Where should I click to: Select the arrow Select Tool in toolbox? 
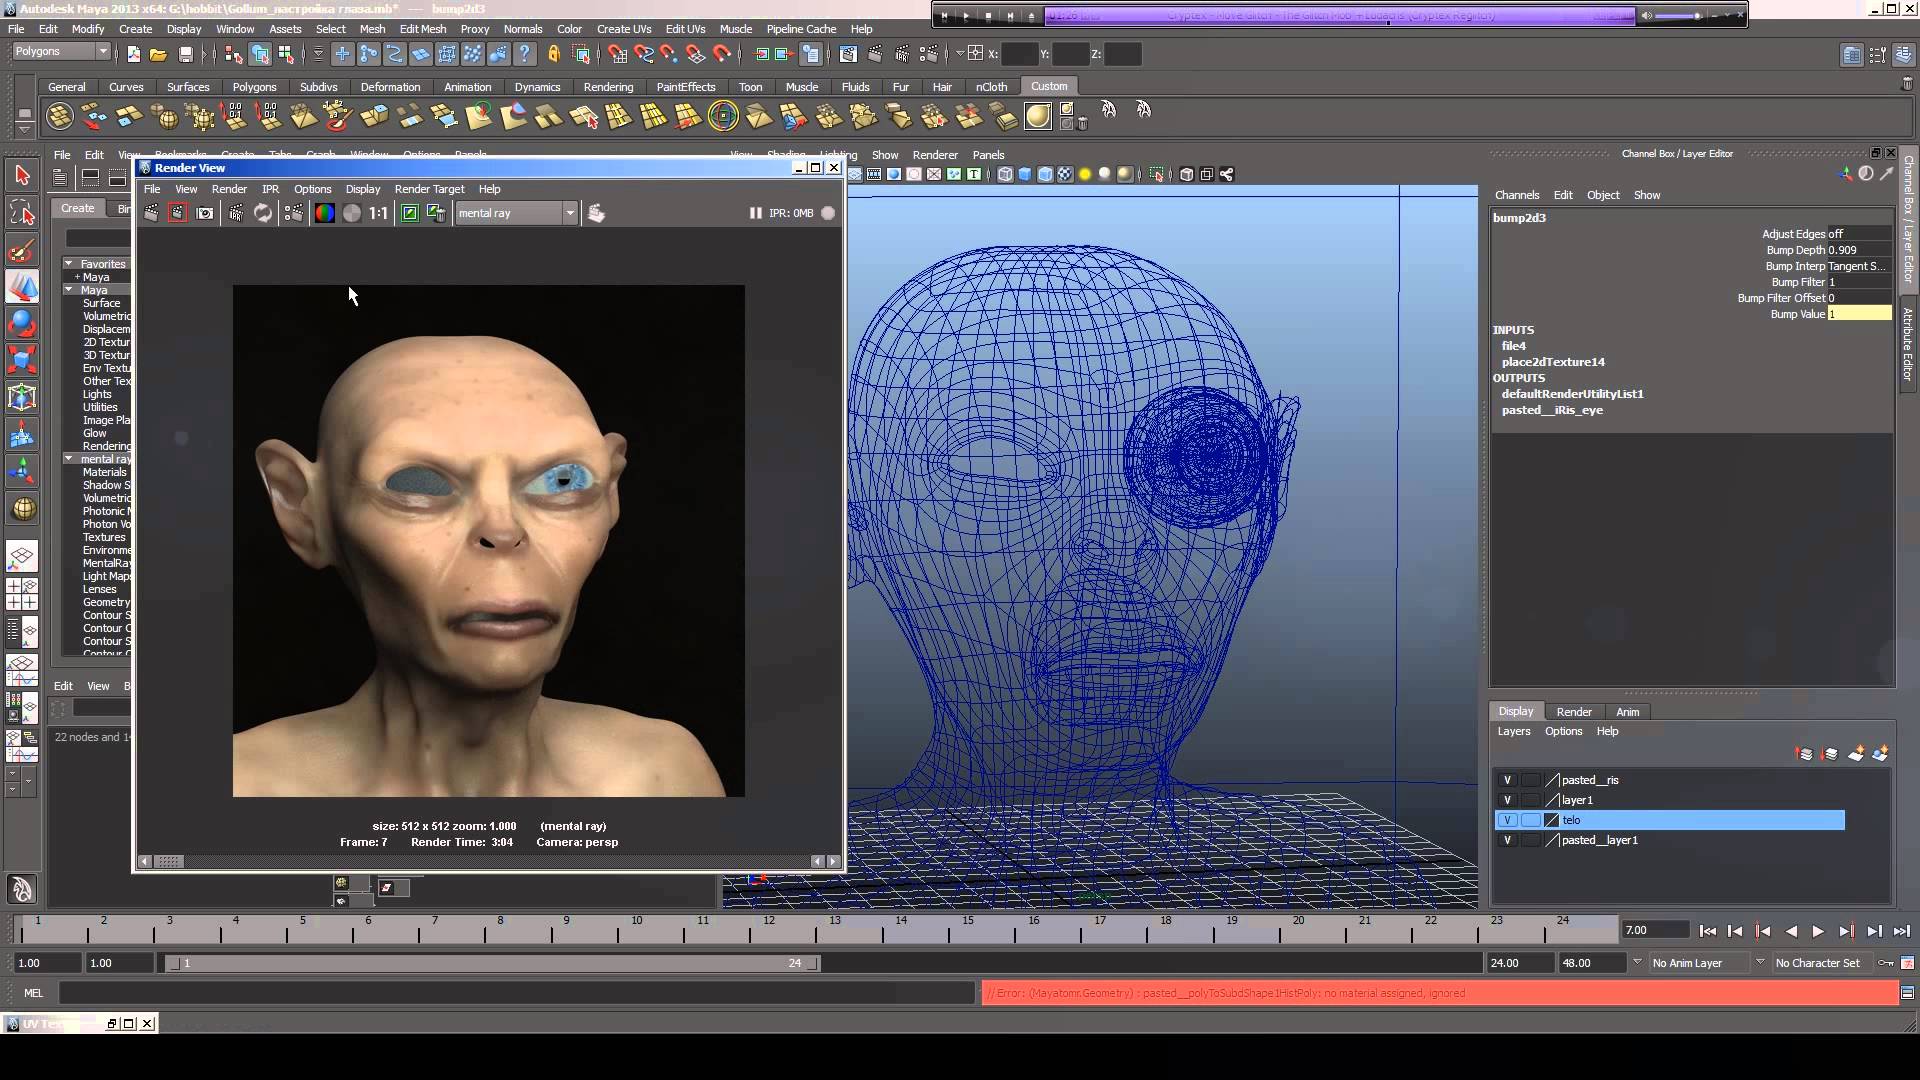coord(22,176)
